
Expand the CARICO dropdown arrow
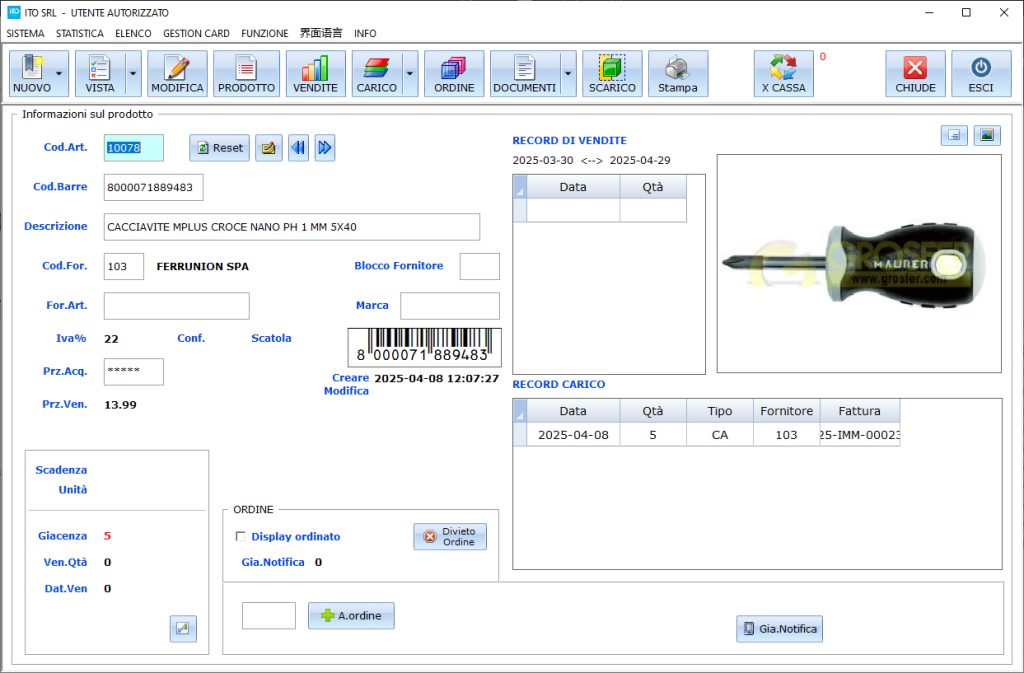coord(410,74)
